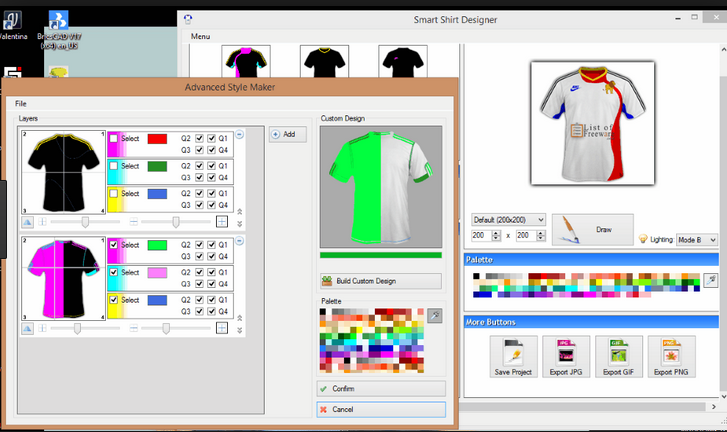This screenshot has width=727, height=432.
Task: Remove the magenta-black shirt layer with its minus icon
Action: (x=239, y=241)
